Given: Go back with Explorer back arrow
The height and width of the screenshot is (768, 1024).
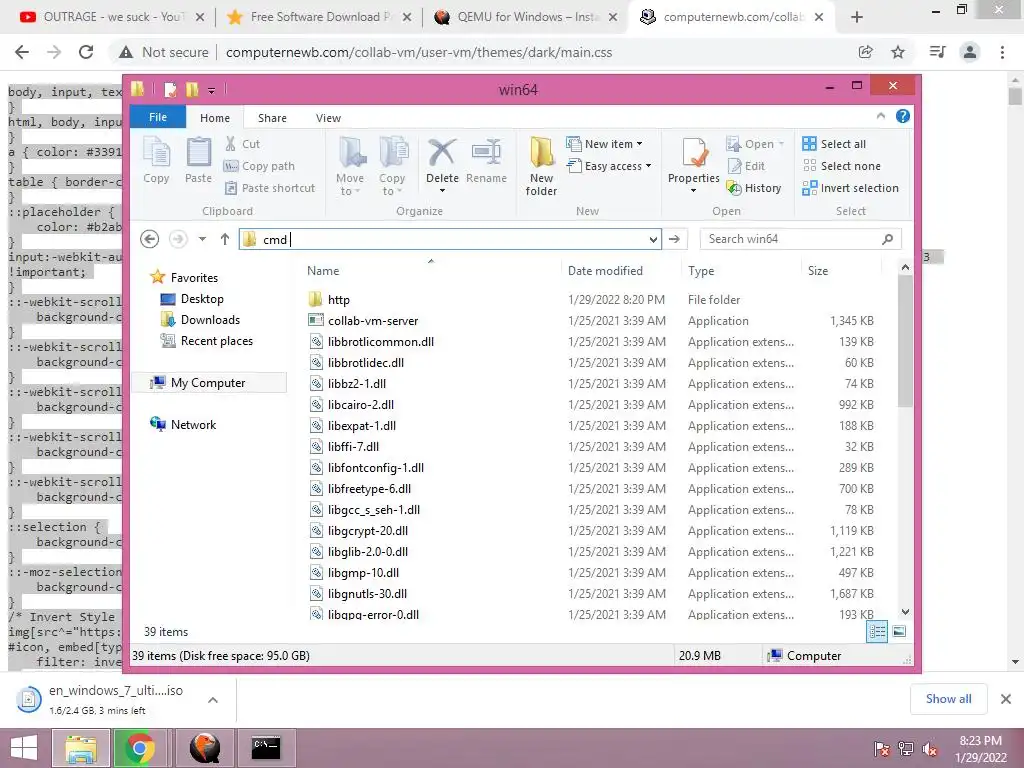Looking at the screenshot, I should pos(150,239).
